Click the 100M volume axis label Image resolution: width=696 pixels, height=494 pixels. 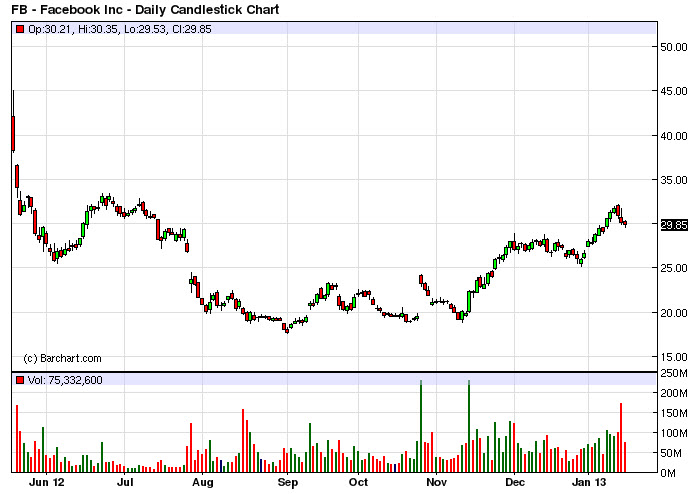(674, 434)
